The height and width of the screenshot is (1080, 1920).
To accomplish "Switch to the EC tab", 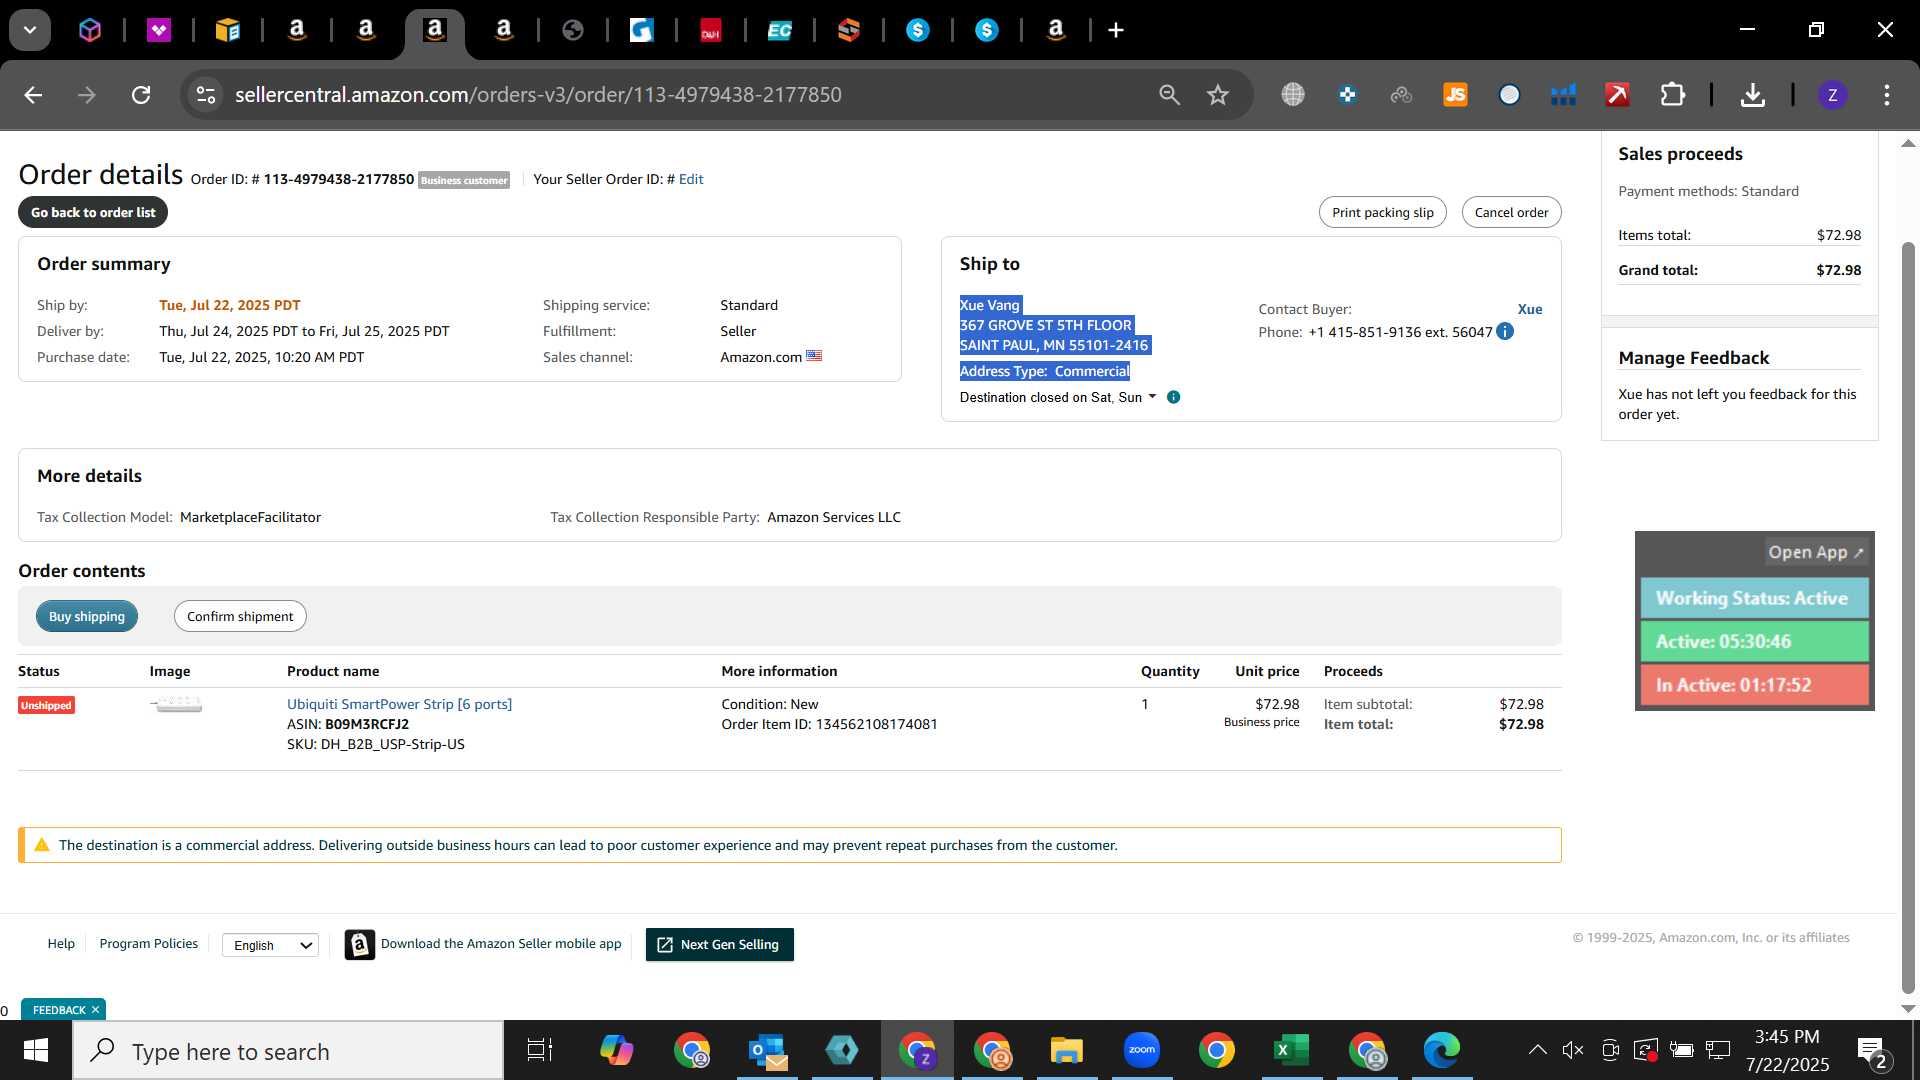I will point(780,31).
